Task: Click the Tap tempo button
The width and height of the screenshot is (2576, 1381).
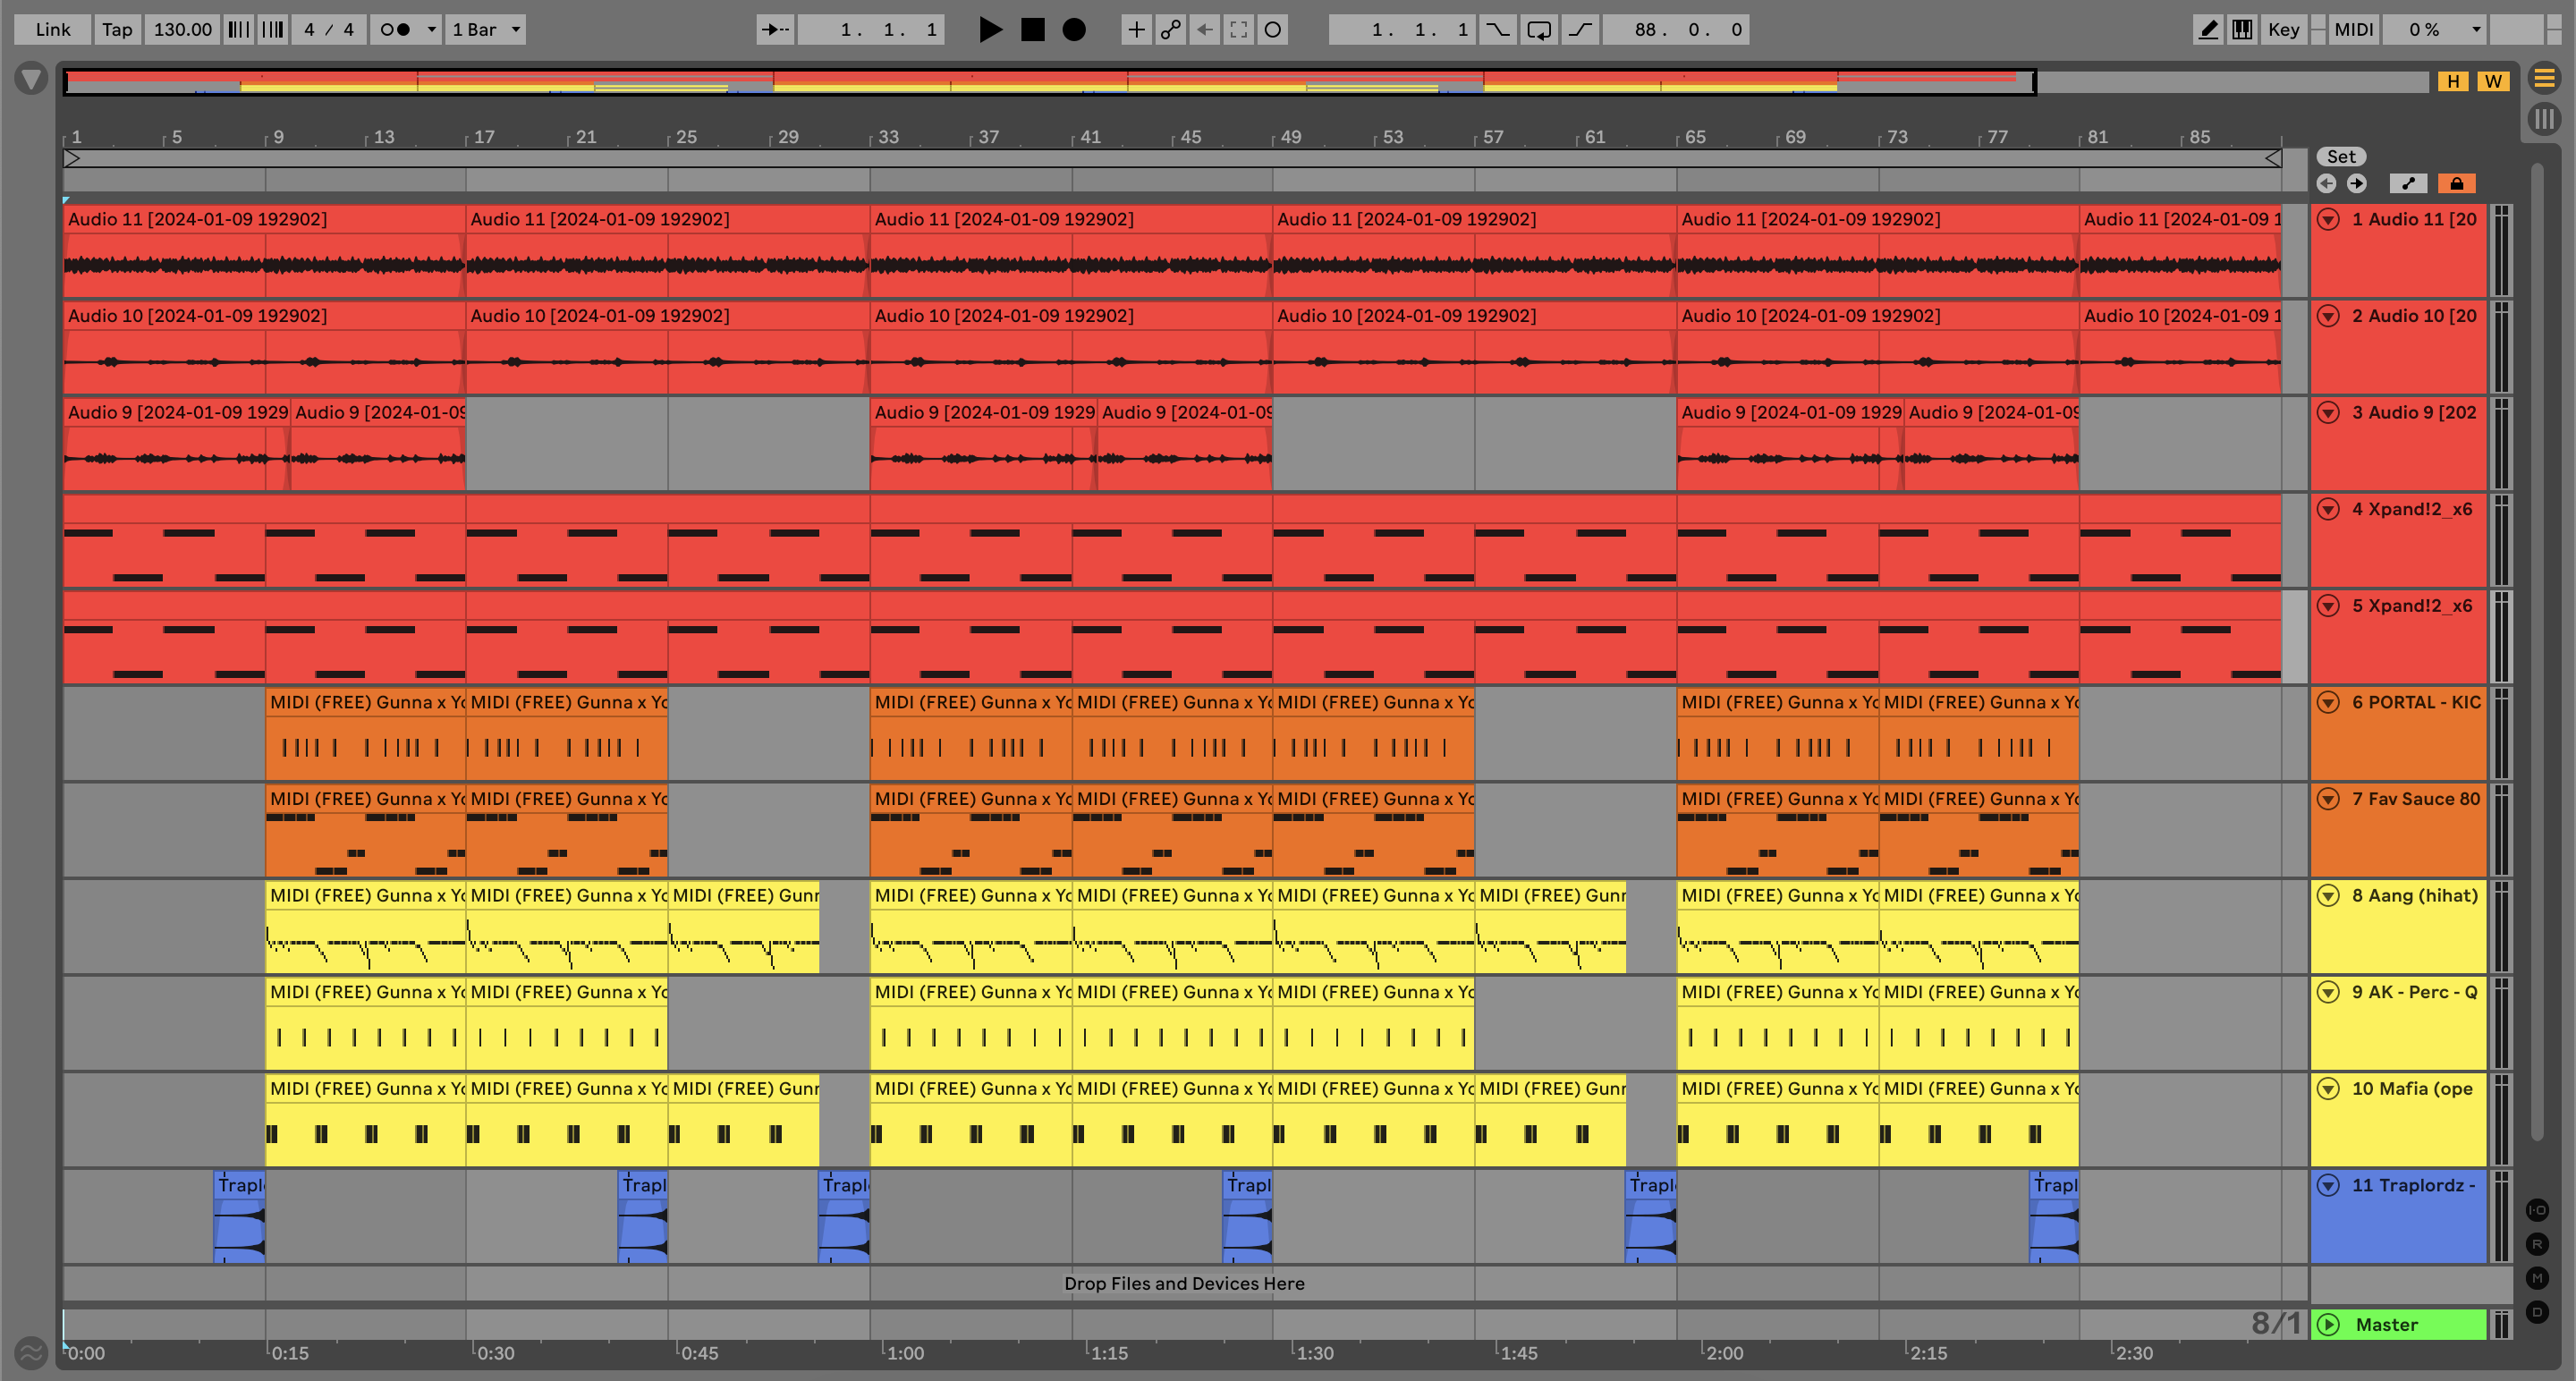Action: 117,30
